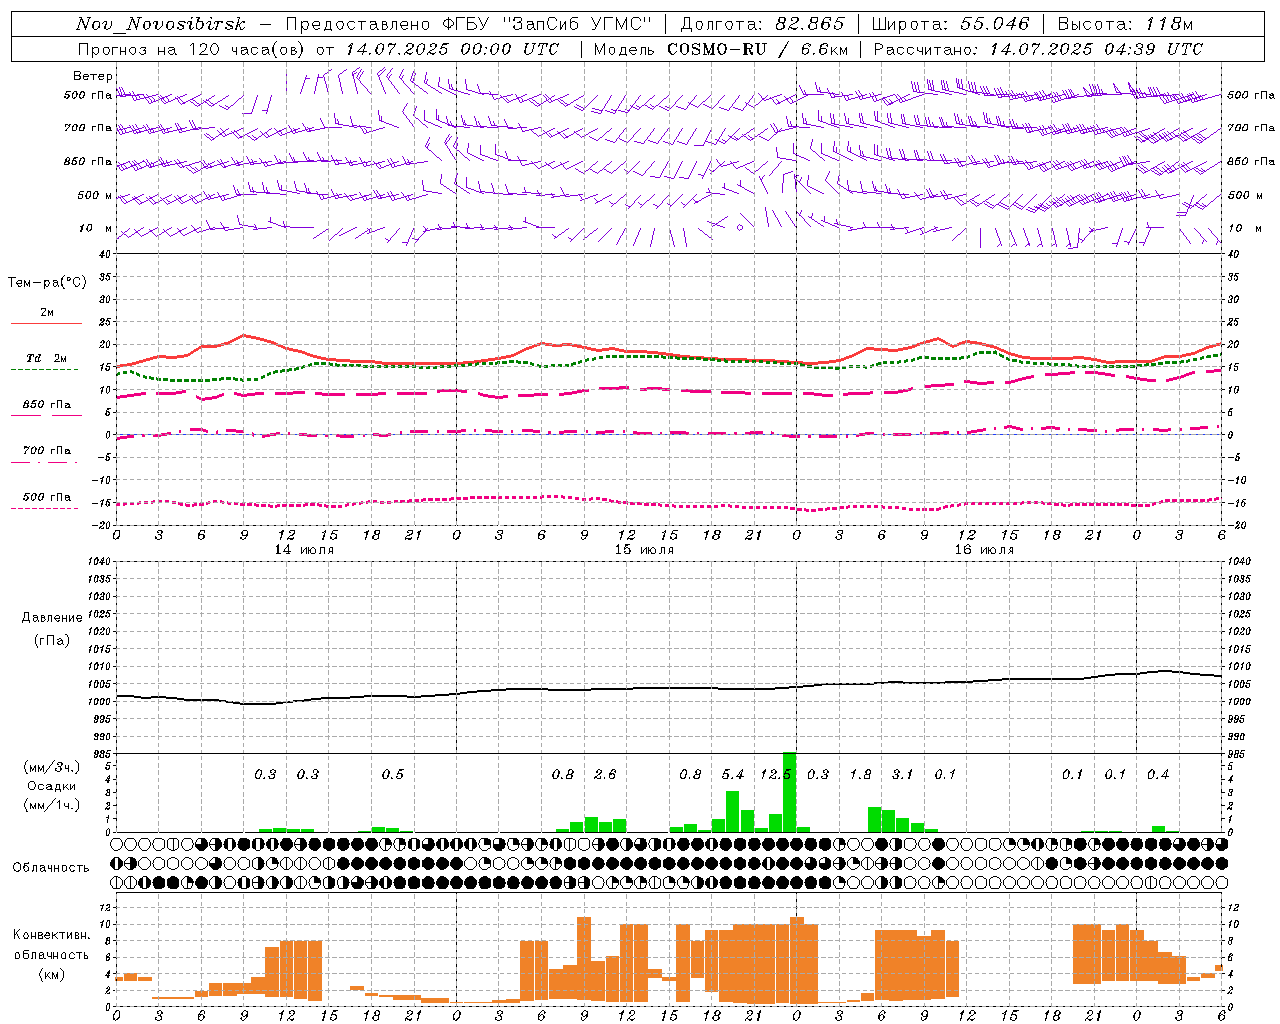The height and width of the screenshot is (1024, 1280).
Task: Click the 1.8 precipitation value
Action: [x=860, y=774]
